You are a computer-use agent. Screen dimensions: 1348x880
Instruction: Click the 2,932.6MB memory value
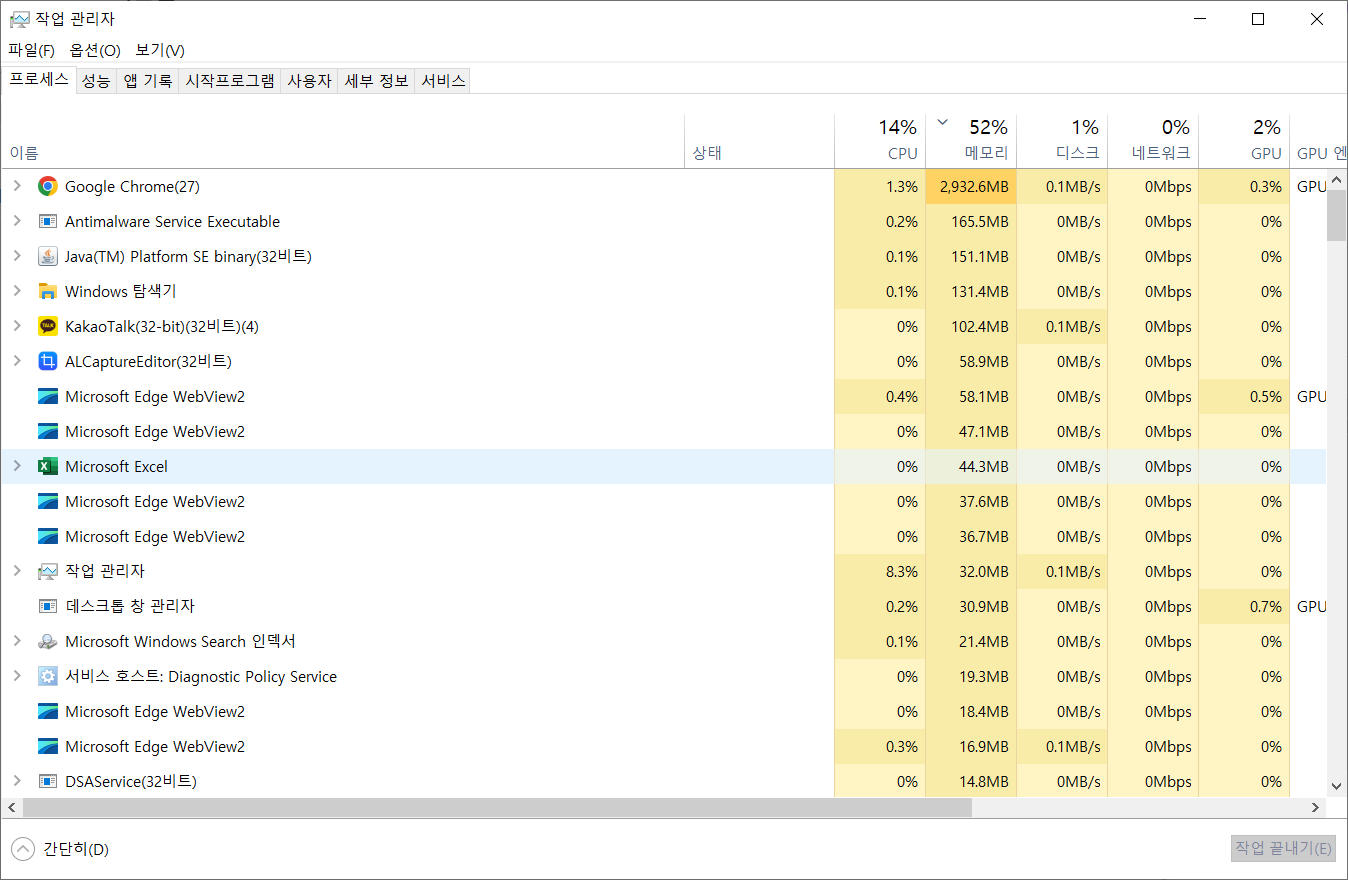click(974, 187)
